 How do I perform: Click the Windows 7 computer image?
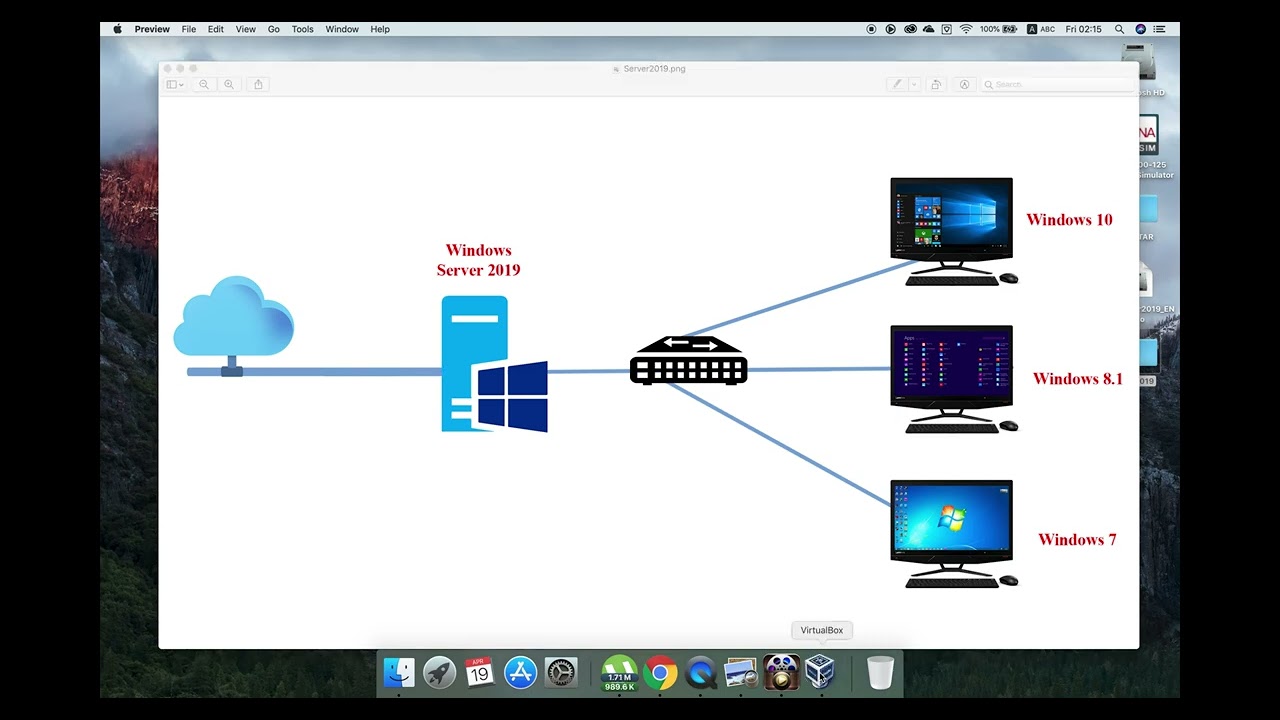point(954,534)
